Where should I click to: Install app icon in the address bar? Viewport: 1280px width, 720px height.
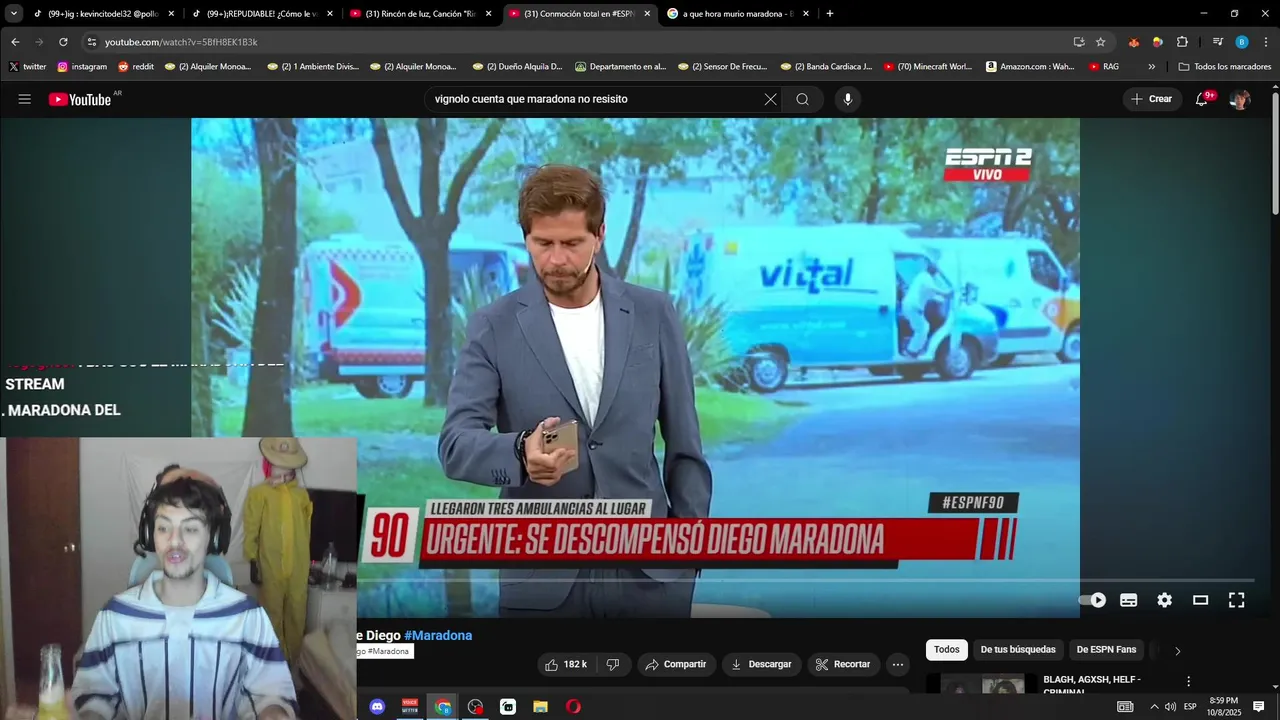coord(1079,42)
